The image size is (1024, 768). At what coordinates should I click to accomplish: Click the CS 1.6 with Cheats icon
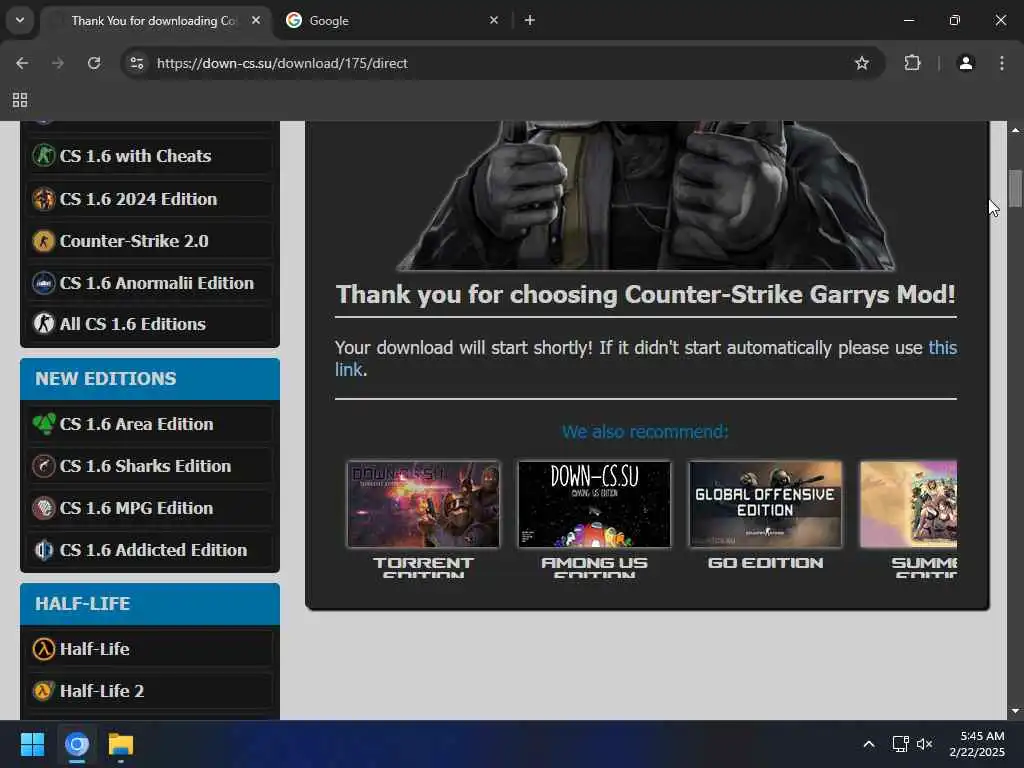44,156
